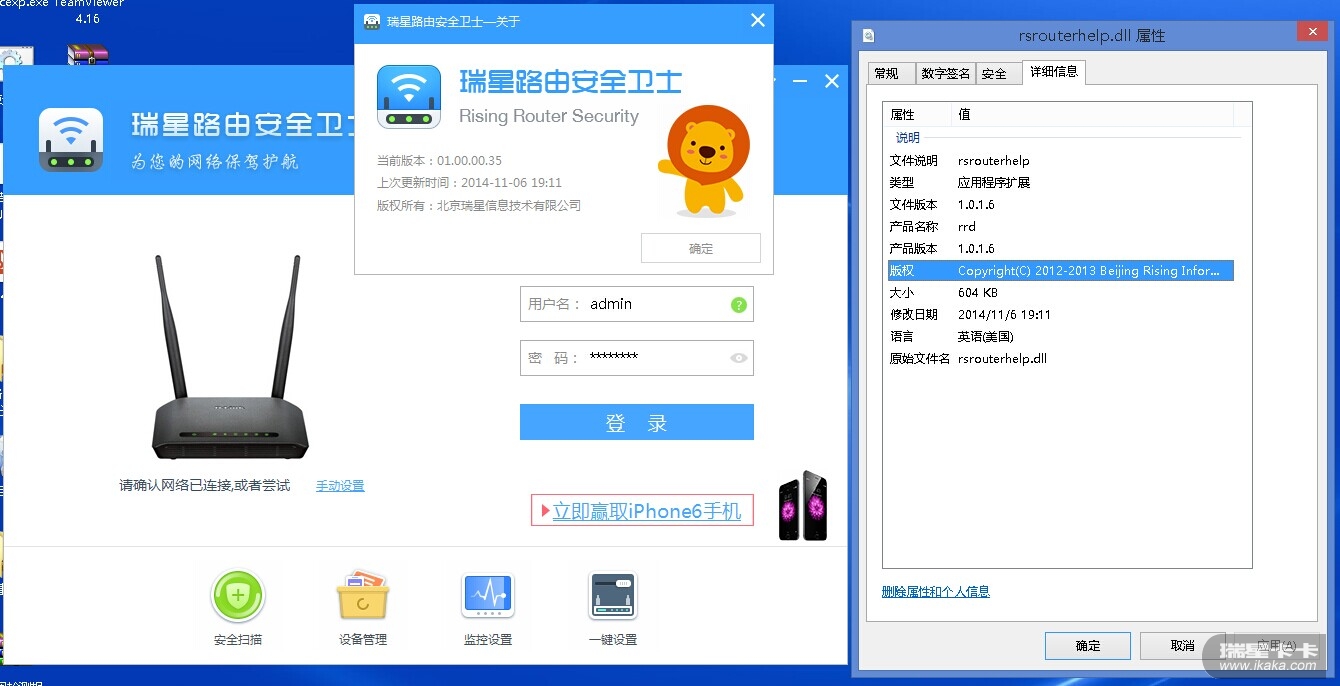Click the properties window title icon
1340x686 pixels.
868,35
